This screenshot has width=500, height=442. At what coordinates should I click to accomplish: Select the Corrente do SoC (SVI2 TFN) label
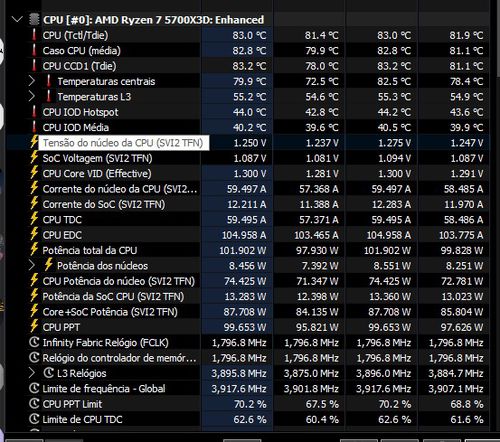pos(104,204)
